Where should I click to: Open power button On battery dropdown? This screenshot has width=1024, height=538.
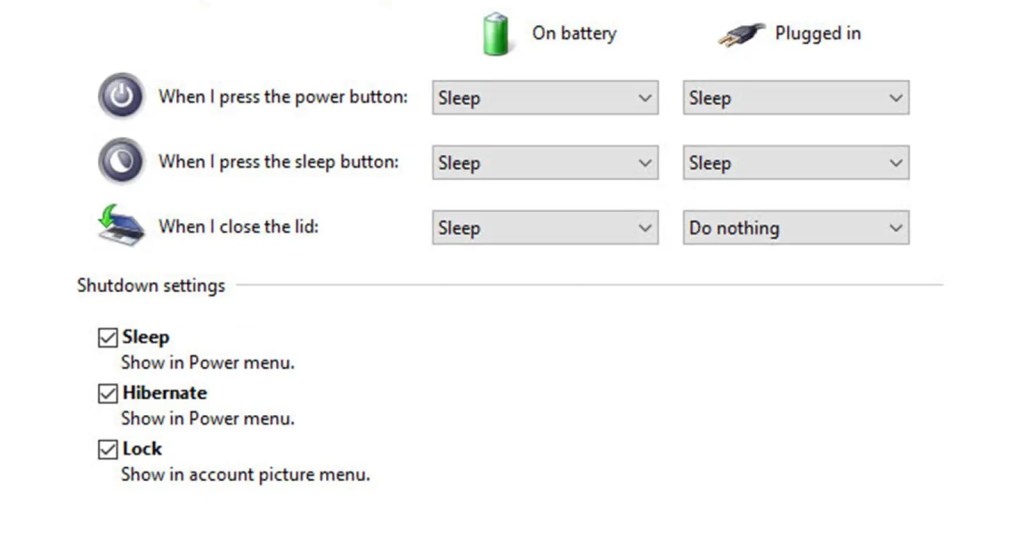[545, 98]
